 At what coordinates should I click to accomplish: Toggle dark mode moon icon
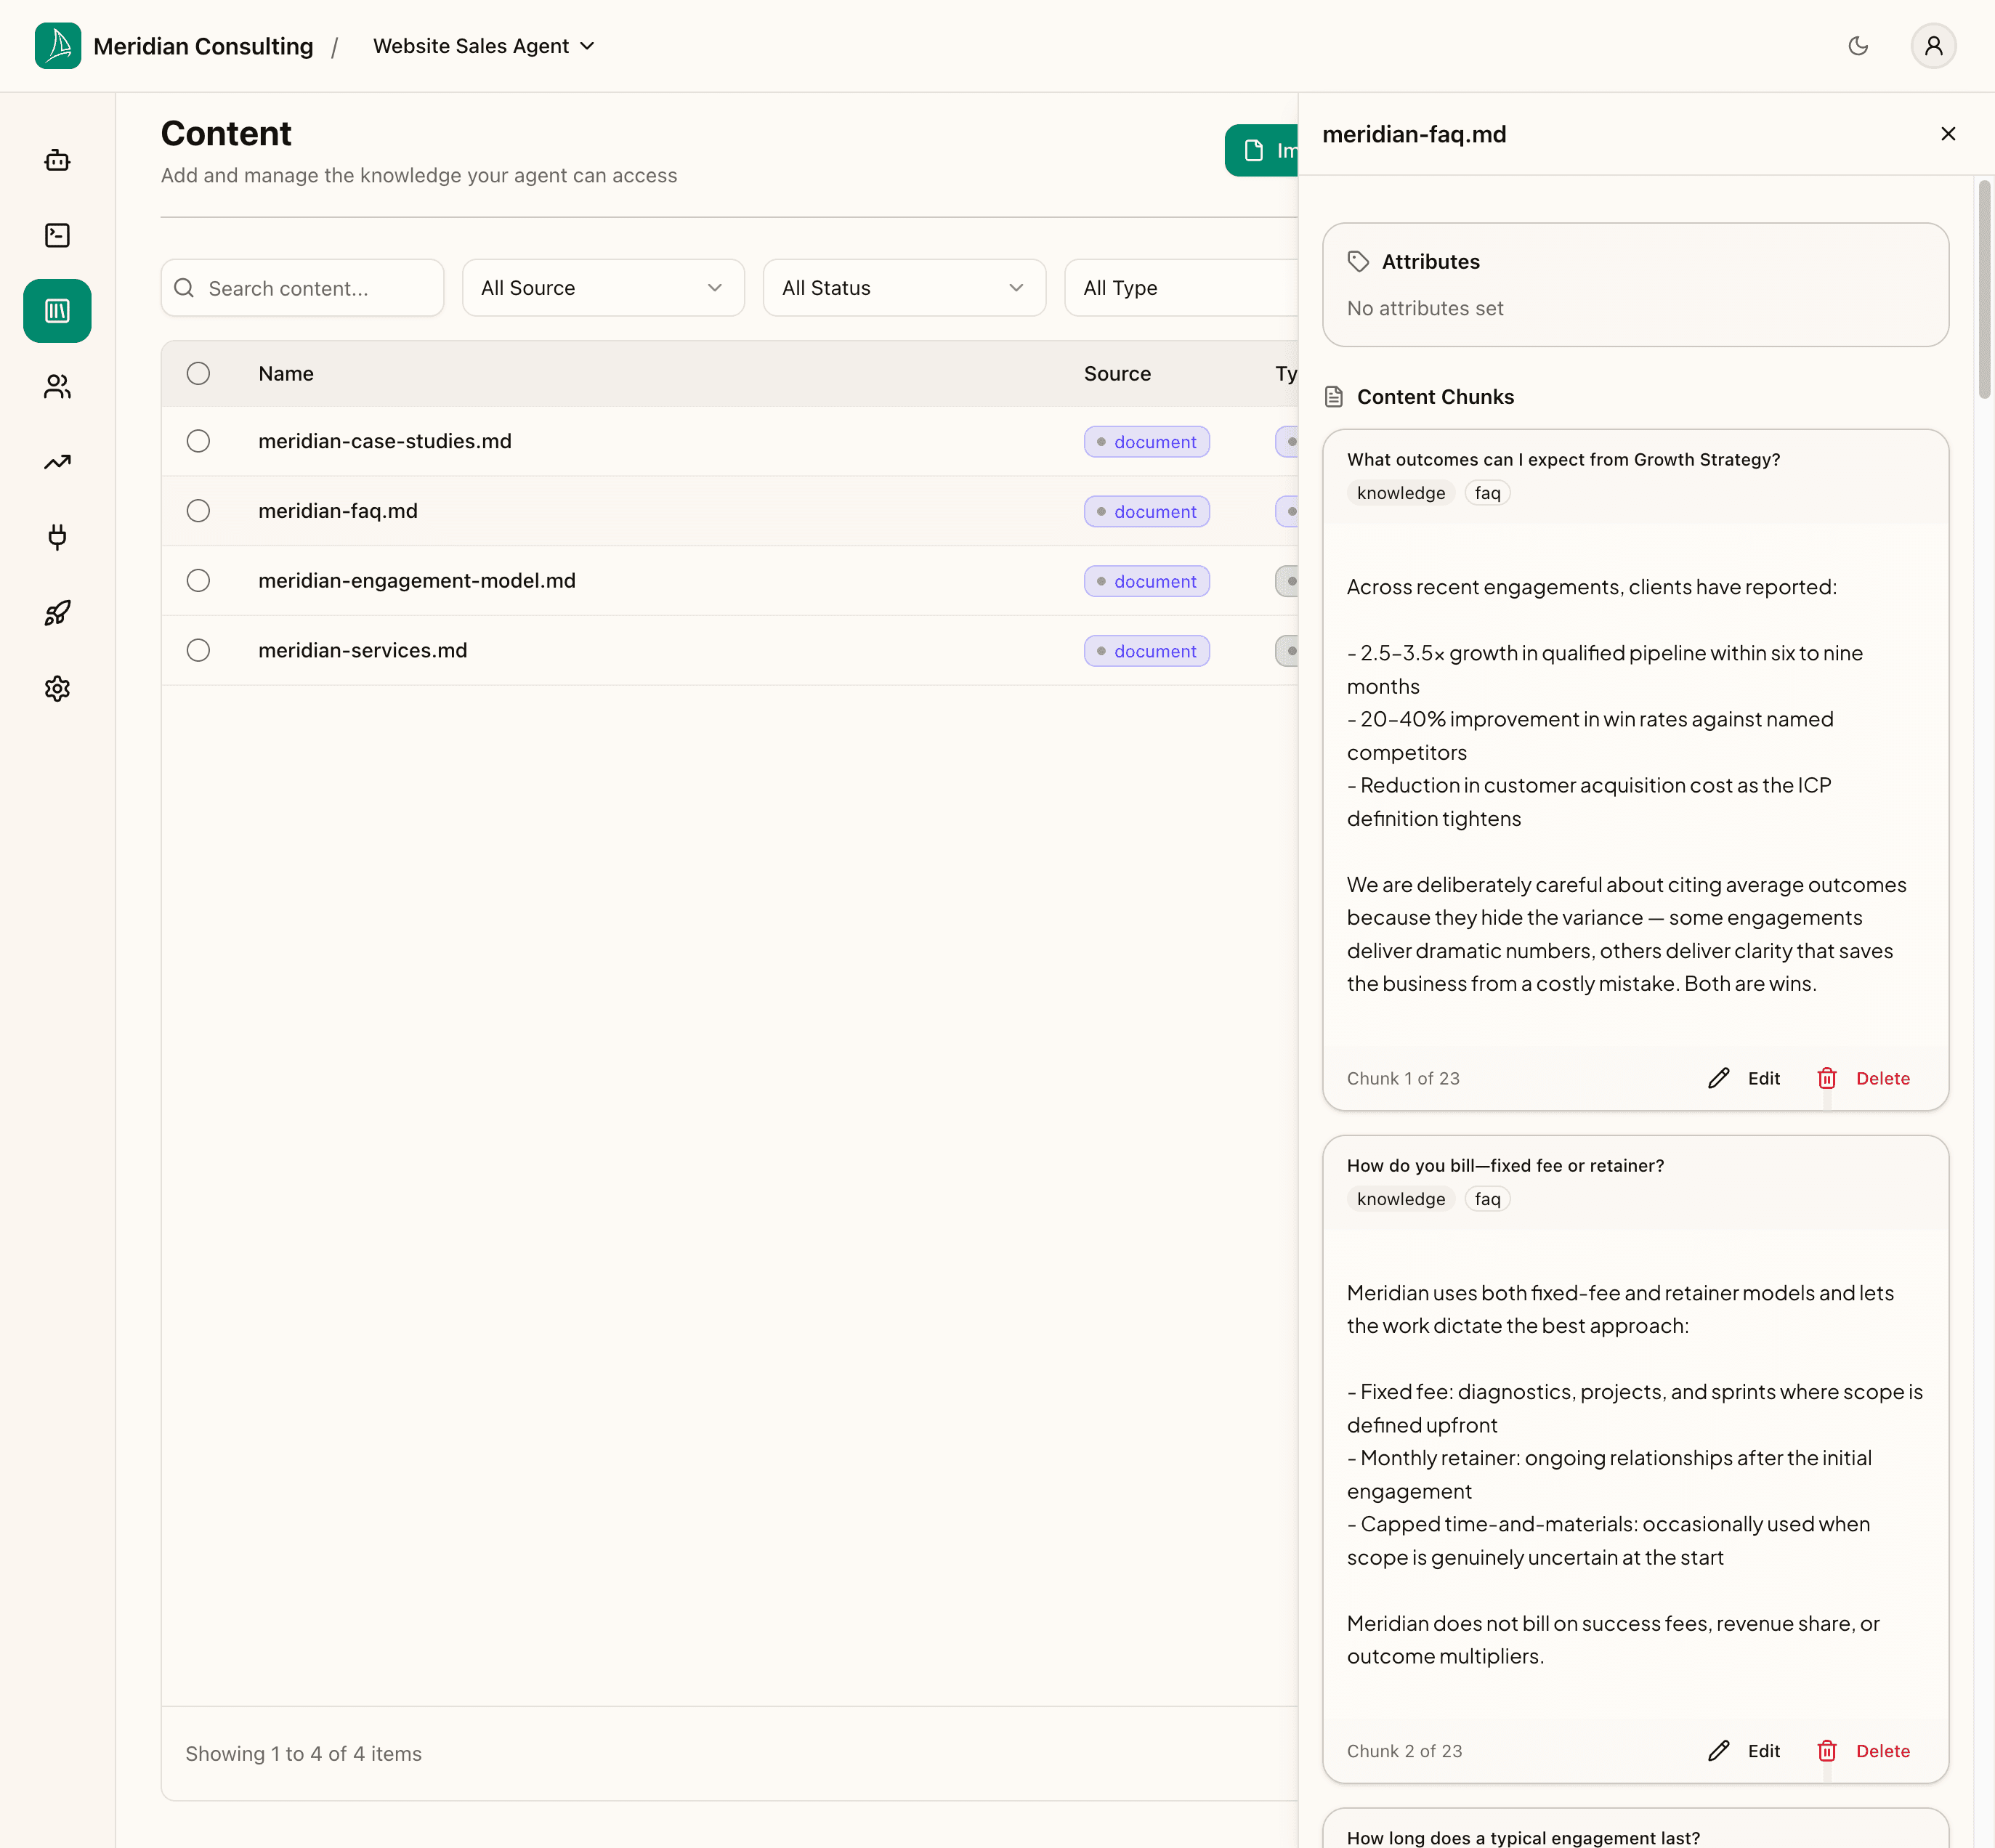click(1858, 46)
